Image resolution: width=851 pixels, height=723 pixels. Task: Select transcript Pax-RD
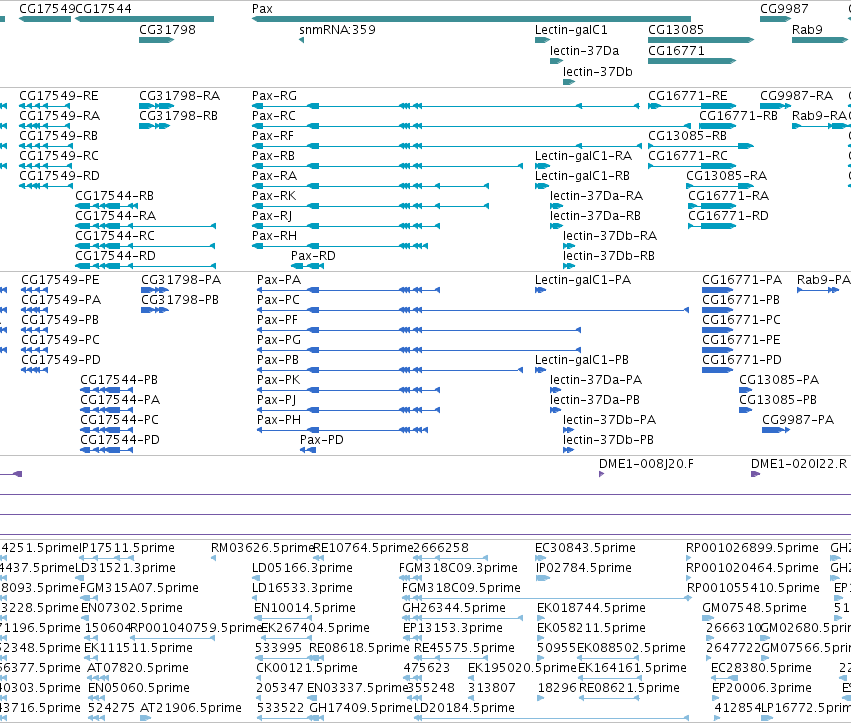coord(307,266)
